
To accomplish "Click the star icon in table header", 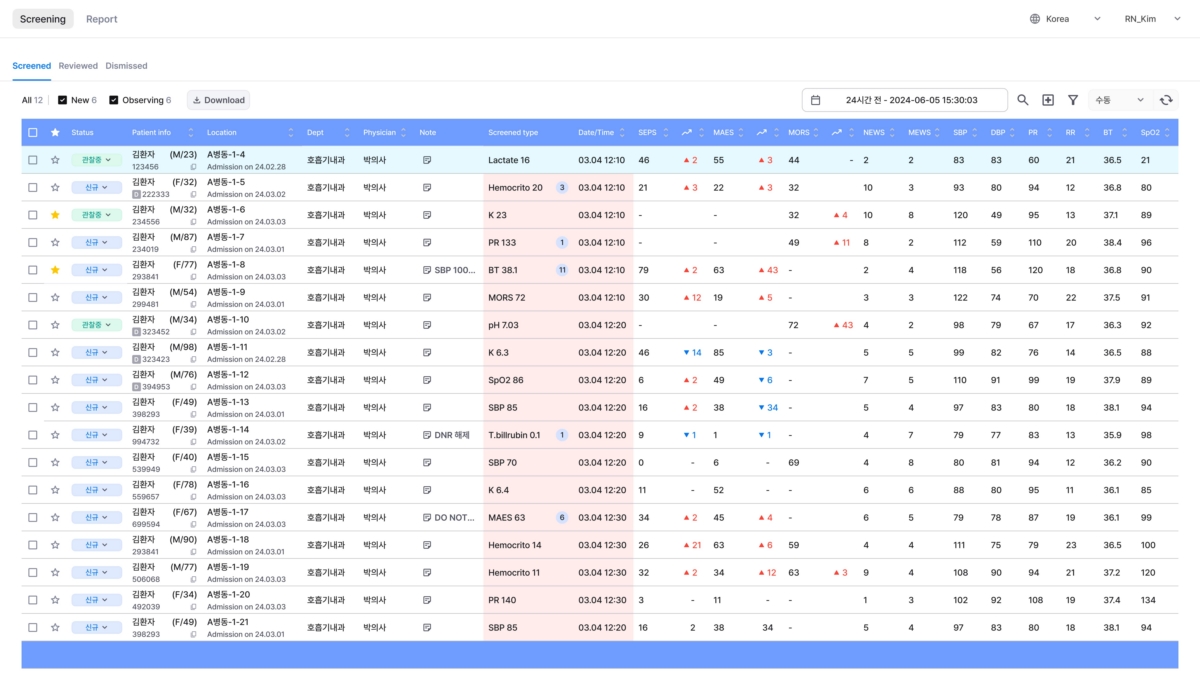I will 55,132.
